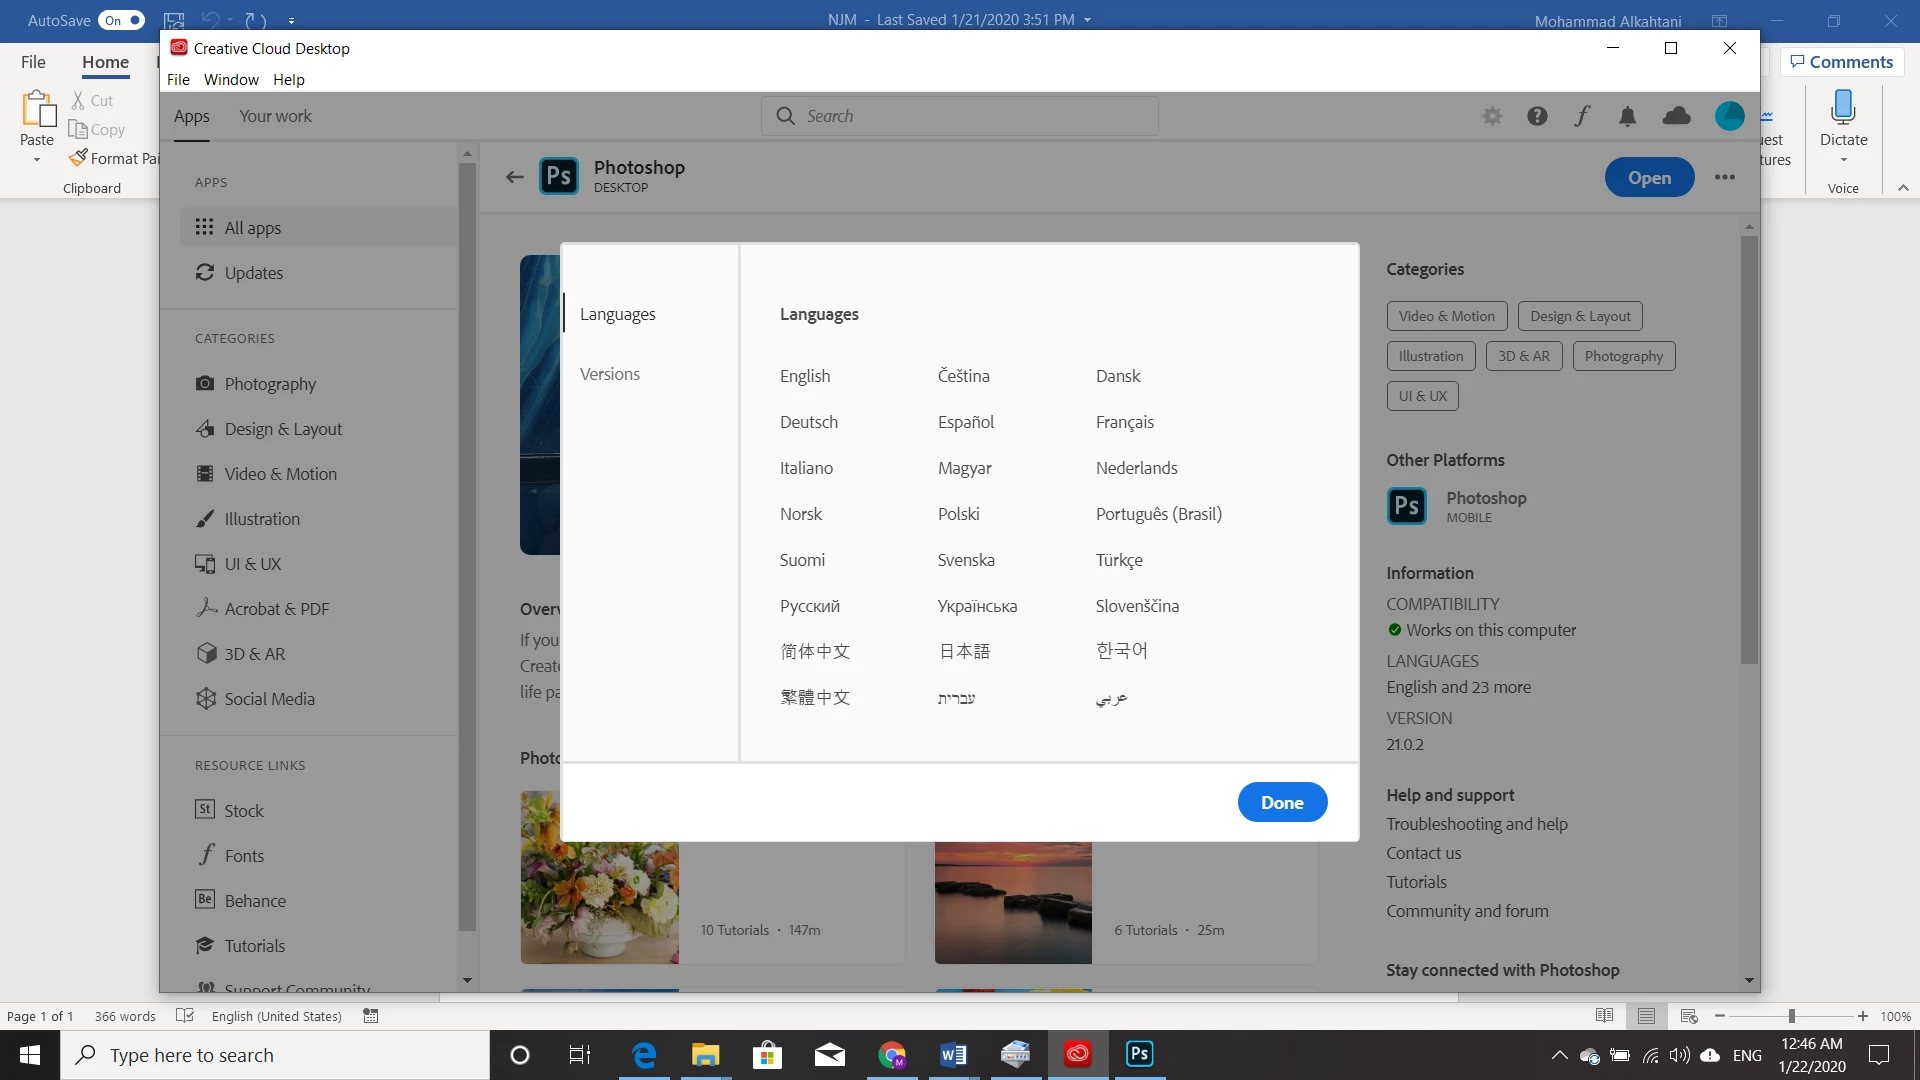Viewport: 1920px width, 1080px height.
Task: Toggle the AutoSave switch
Action: tap(122, 20)
